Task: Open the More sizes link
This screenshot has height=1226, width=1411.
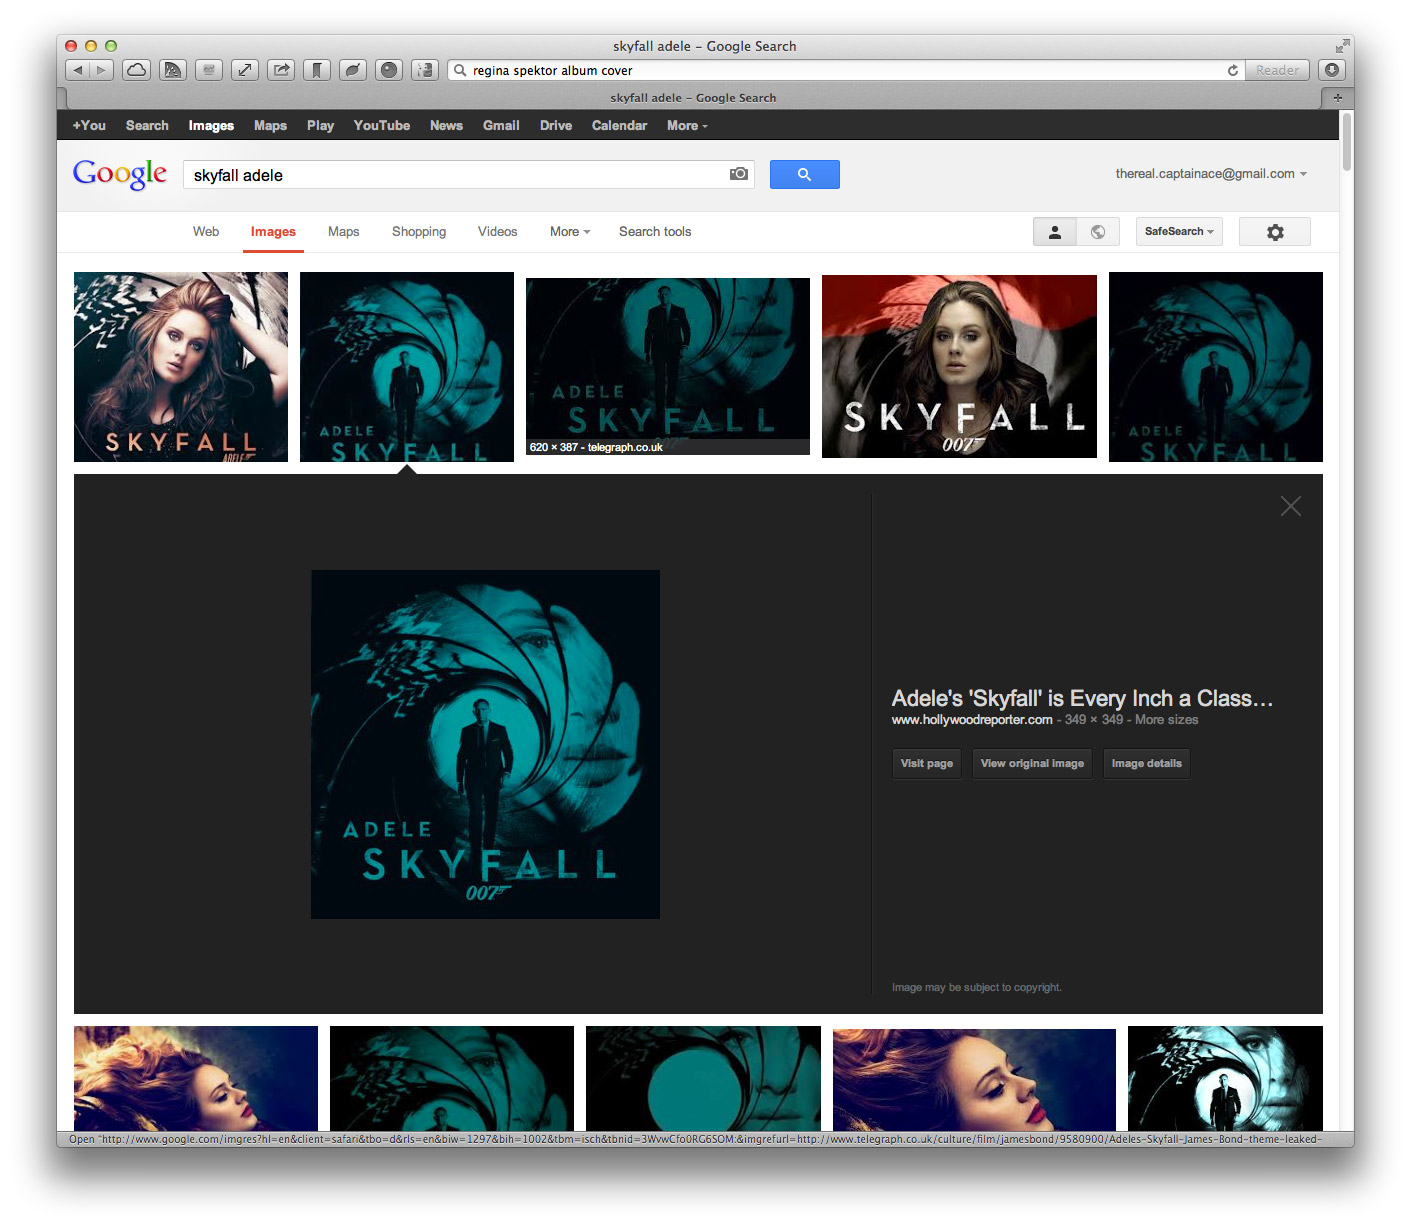Action: 1166,720
